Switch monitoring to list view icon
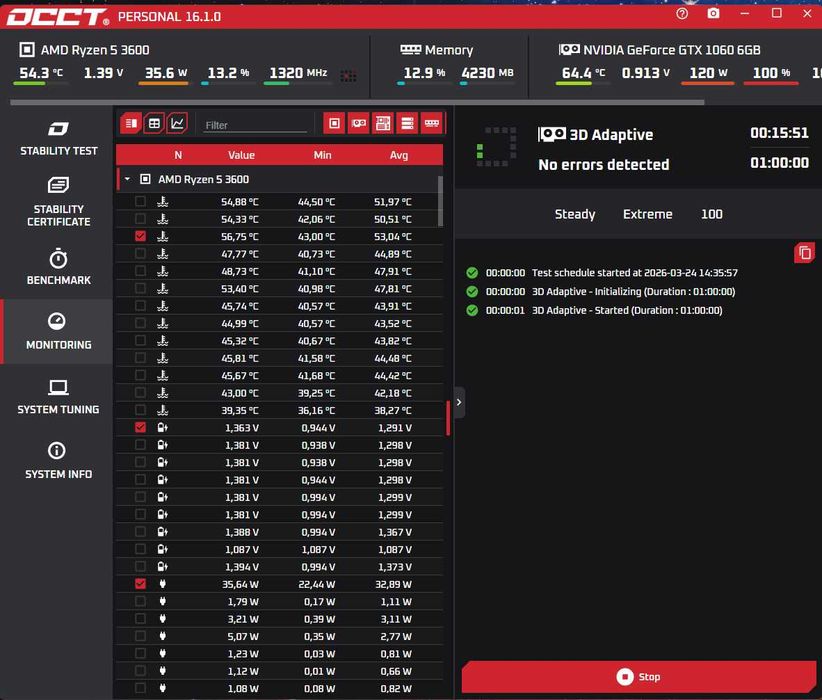The height and width of the screenshot is (700, 822). pos(131,124)
